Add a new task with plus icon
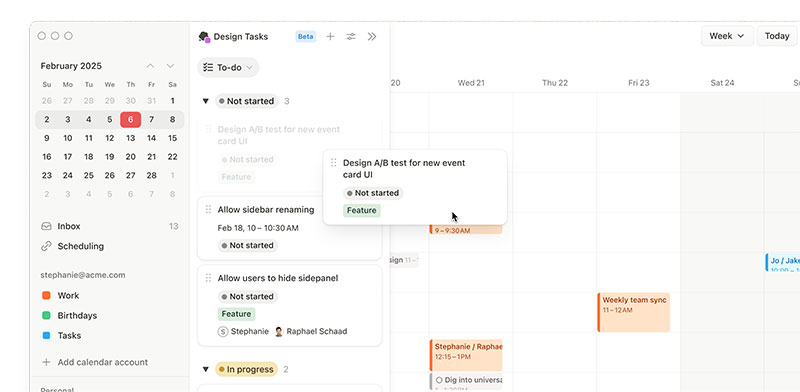800x392 pixels. pyautogui.click(x=330, y=36)
